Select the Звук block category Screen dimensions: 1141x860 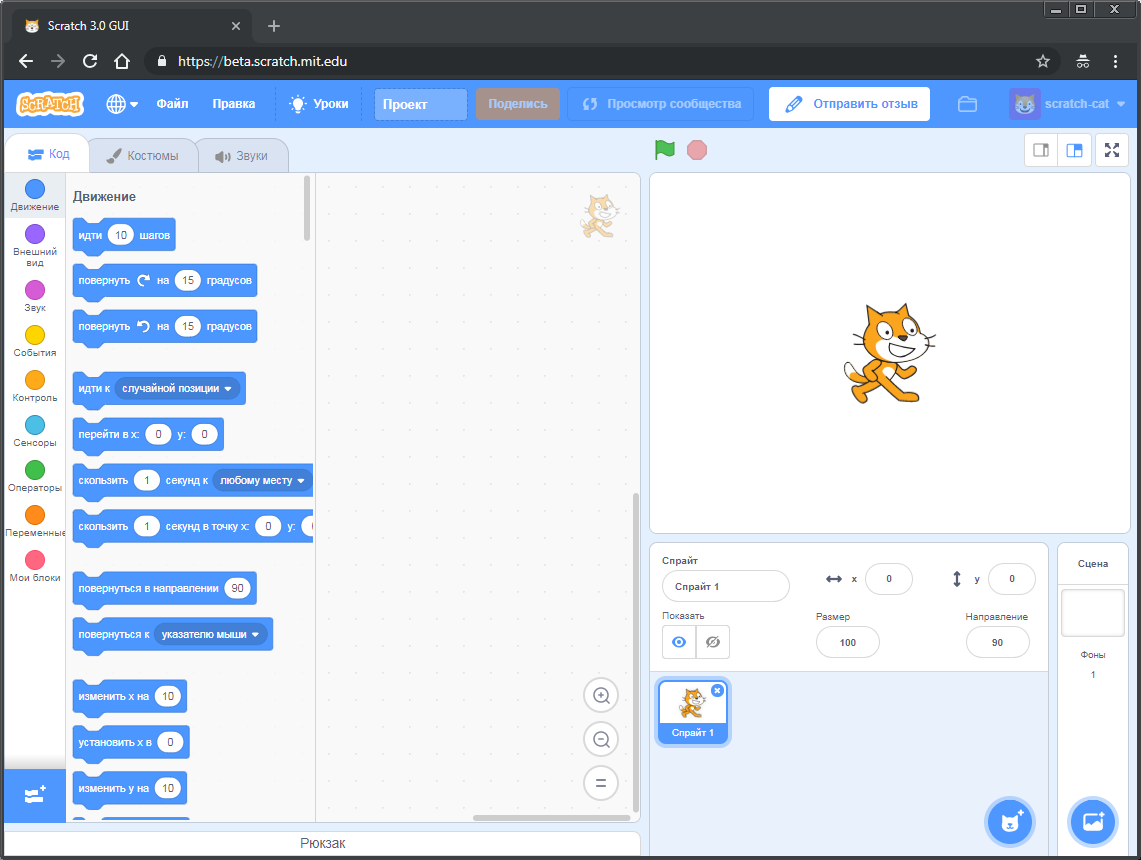(x=35, y=296)
